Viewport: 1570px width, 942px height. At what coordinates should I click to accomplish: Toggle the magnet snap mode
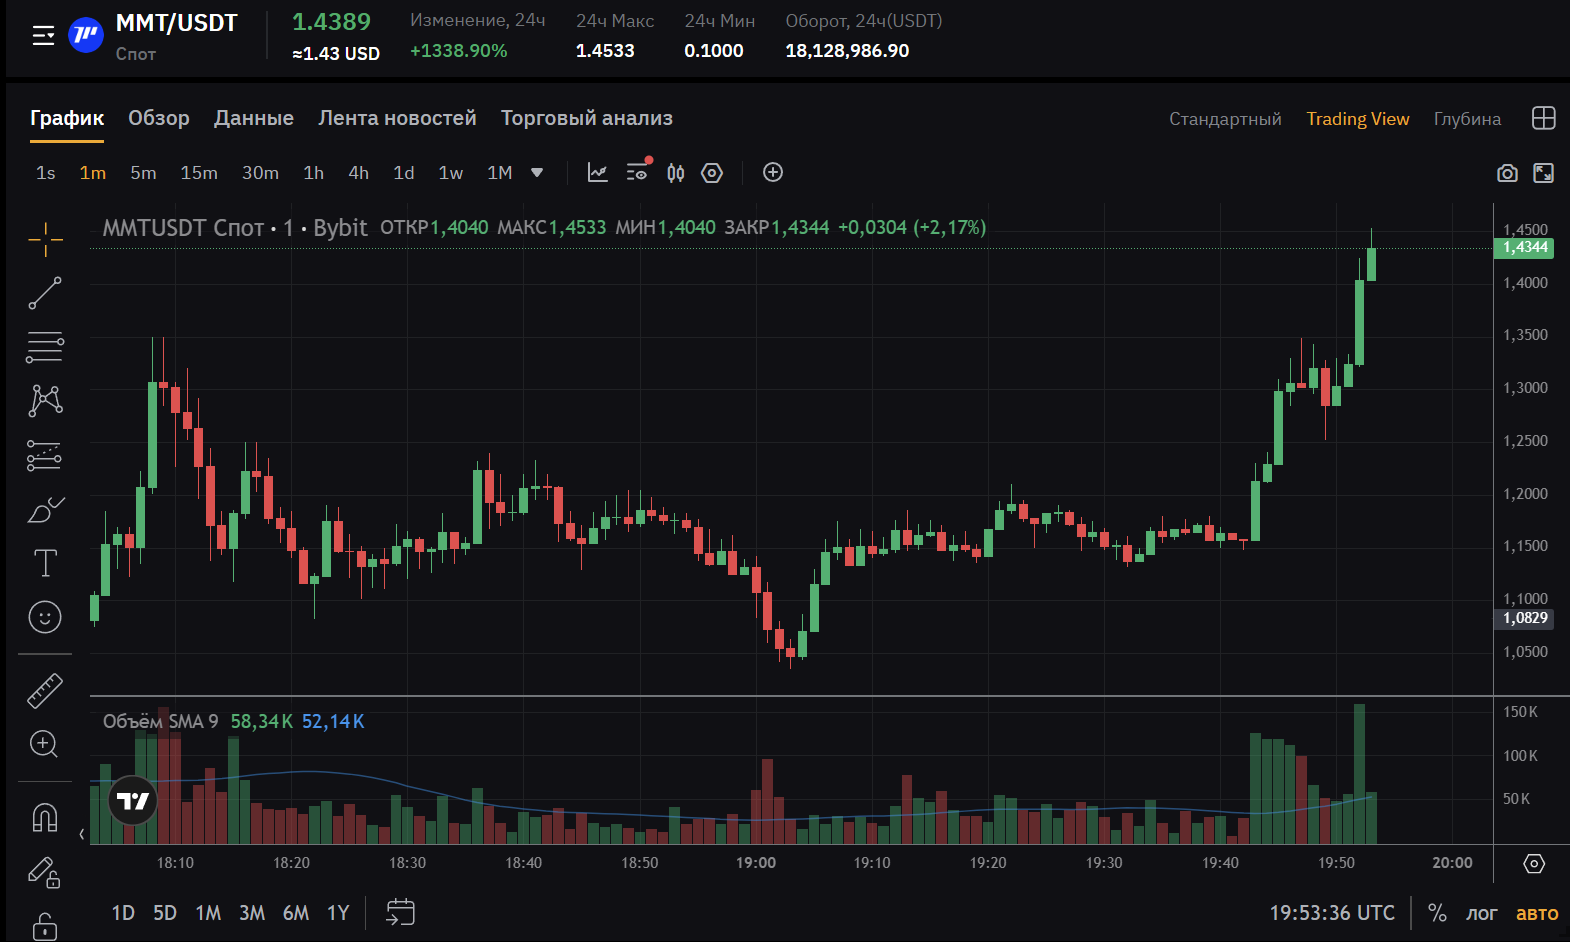pos(45,817)
